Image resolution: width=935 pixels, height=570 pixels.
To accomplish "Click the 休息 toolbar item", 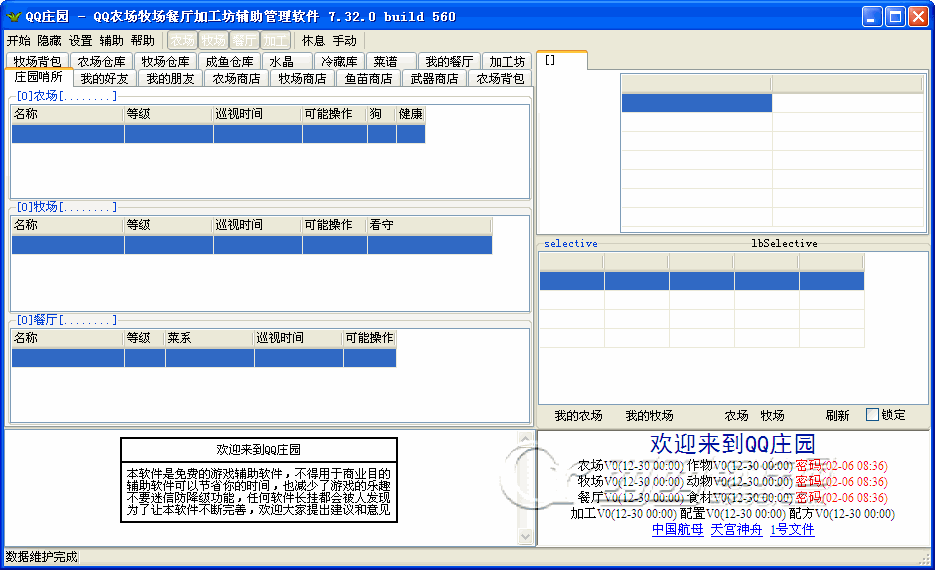I will pyautogui.click(x=313, y=41).
